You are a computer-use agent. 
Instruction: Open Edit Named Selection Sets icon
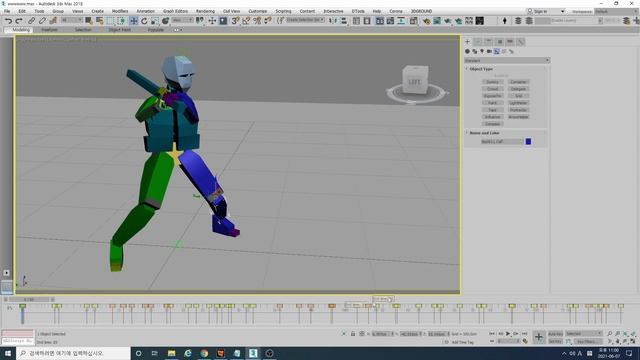(280, 21)
